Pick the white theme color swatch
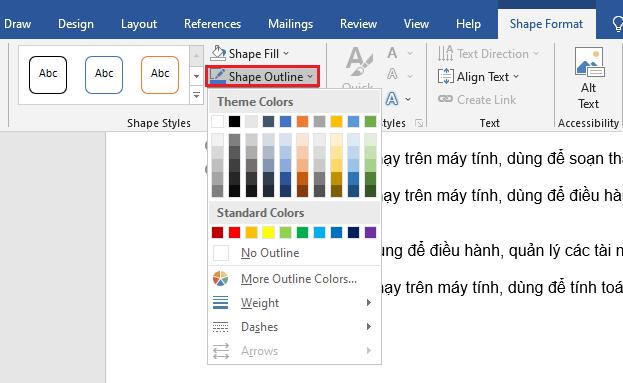This screenshot has height=383, width=623. (217, 121)
